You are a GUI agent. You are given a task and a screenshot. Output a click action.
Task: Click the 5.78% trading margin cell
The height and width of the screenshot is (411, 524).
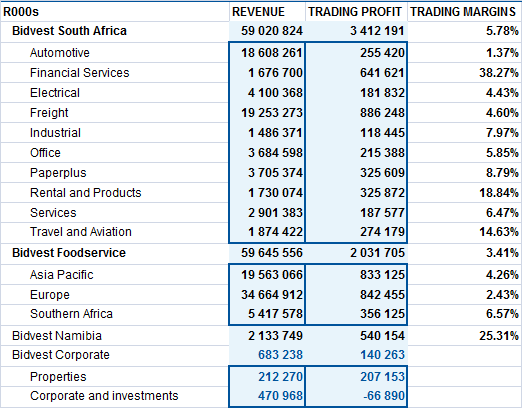click(502, 31)
